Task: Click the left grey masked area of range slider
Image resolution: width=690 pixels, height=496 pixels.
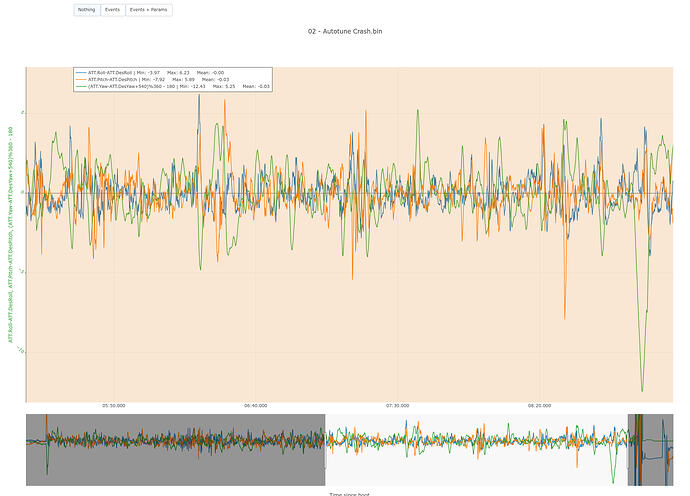Action: [x=176, y=449]
